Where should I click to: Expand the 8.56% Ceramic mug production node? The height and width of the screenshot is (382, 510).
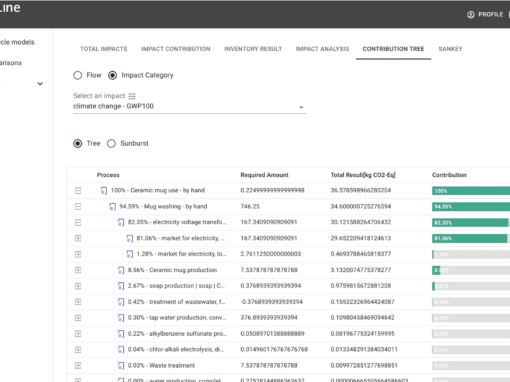[78, 270]
